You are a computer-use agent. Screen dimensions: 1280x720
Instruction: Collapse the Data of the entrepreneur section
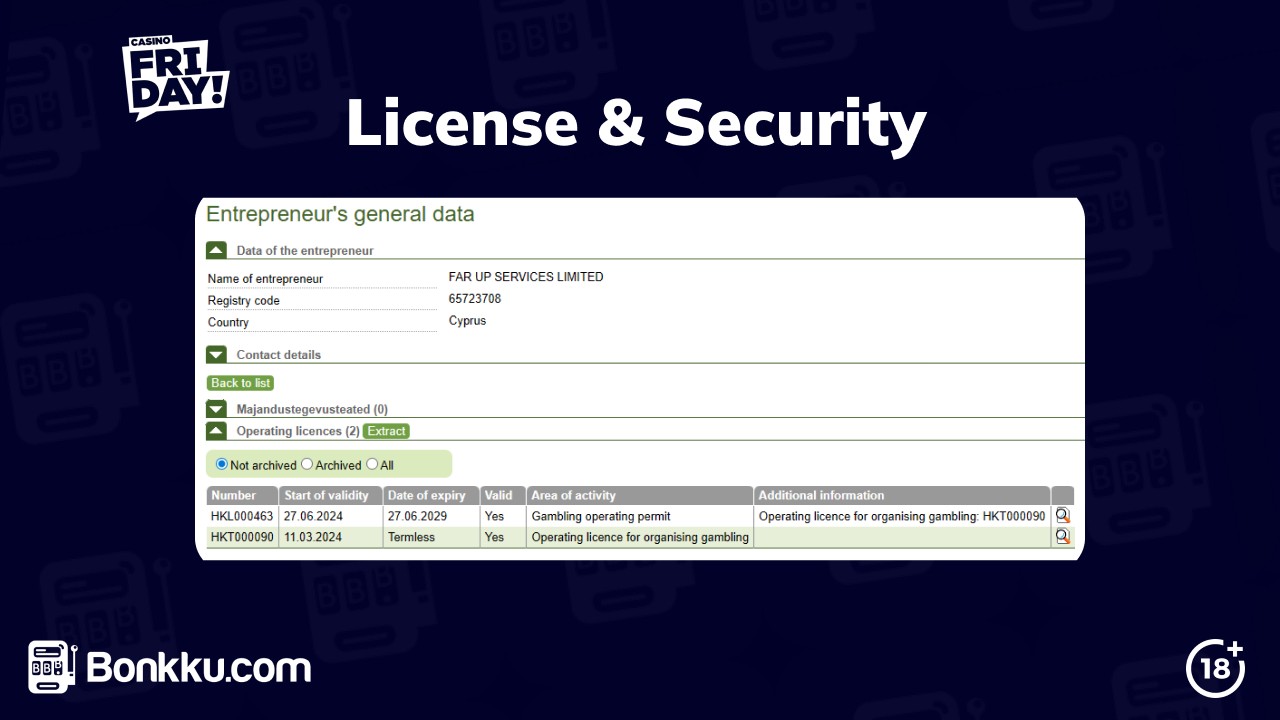pyautogui.click(x=216, y=250)
